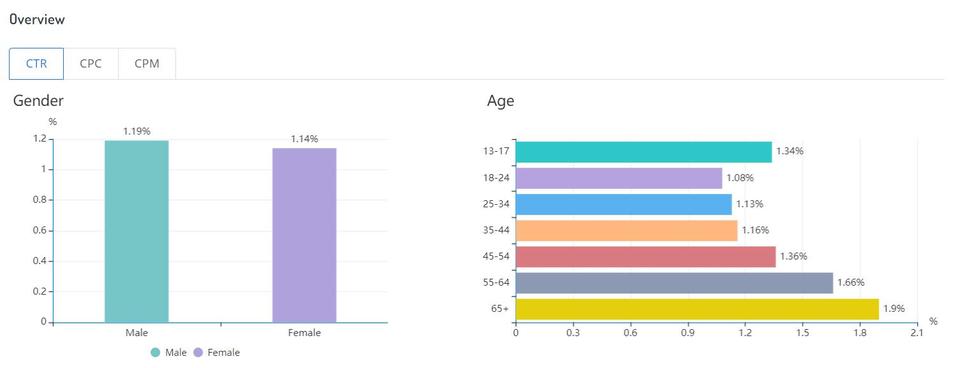The width and height of the screenshot is (960, 368).
Task: Click the Overview section title
Action: 37,20
